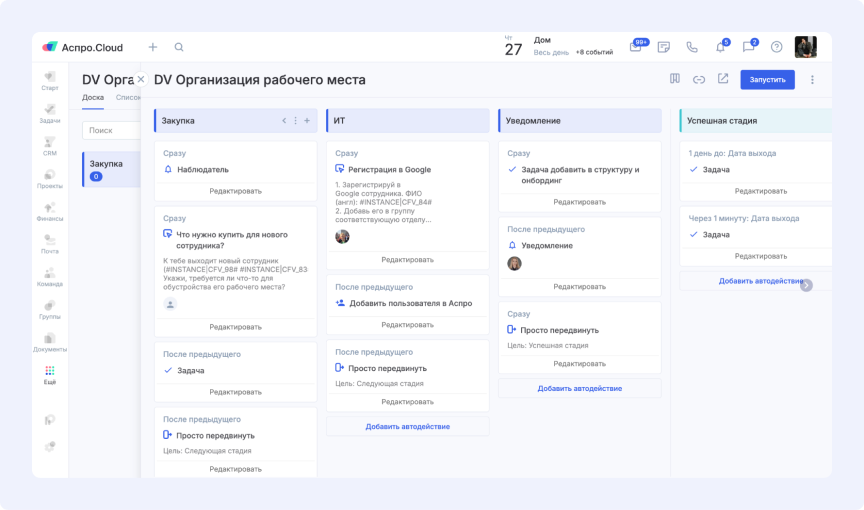Viewport: 864px width, 510px height.
Task: Open in new window icon
Action: tap(723, 79)
